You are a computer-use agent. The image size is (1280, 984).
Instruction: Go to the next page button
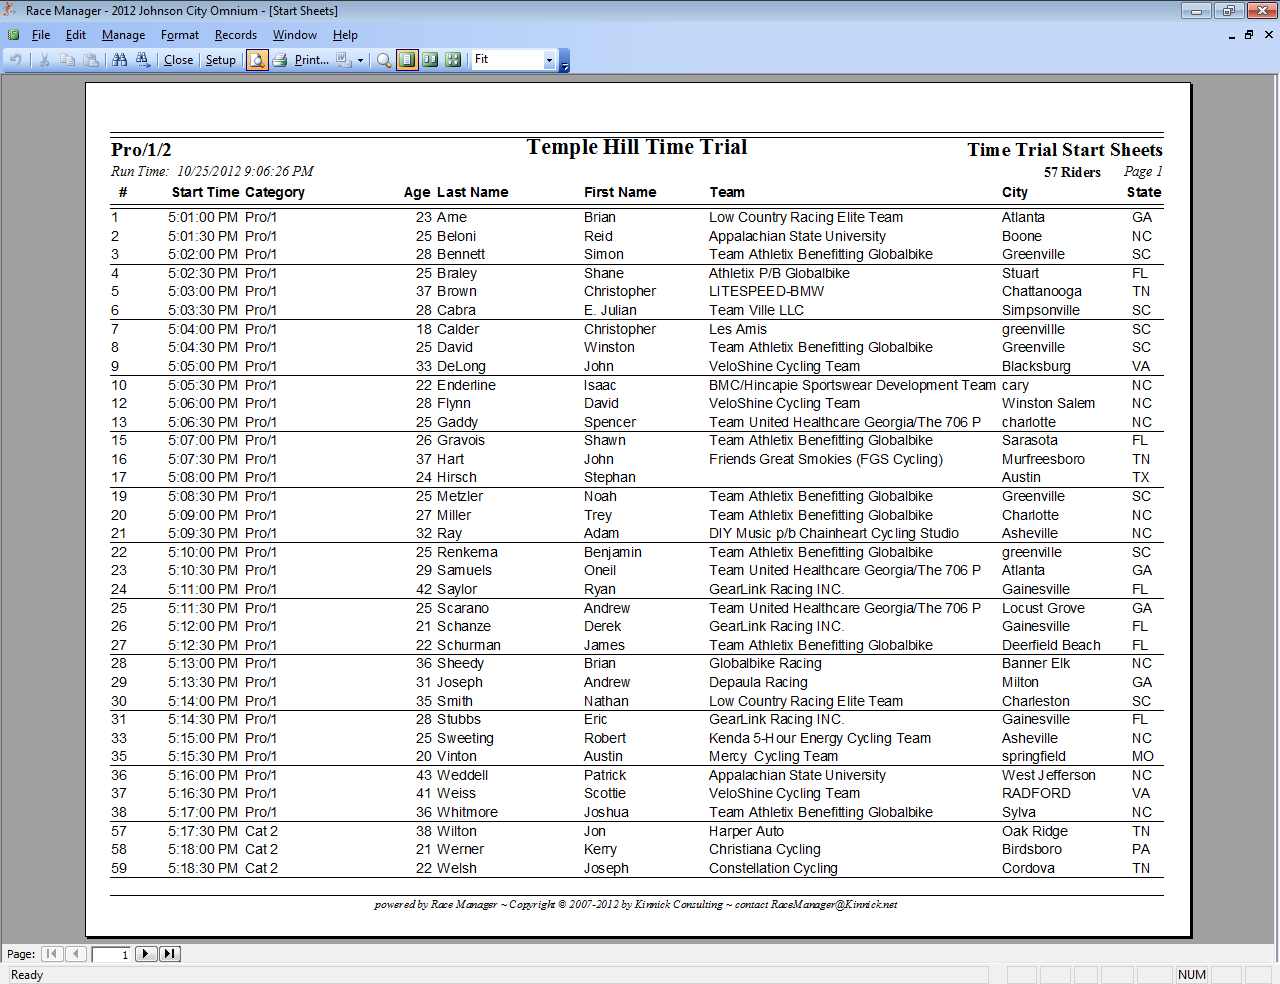pos(146,954)
